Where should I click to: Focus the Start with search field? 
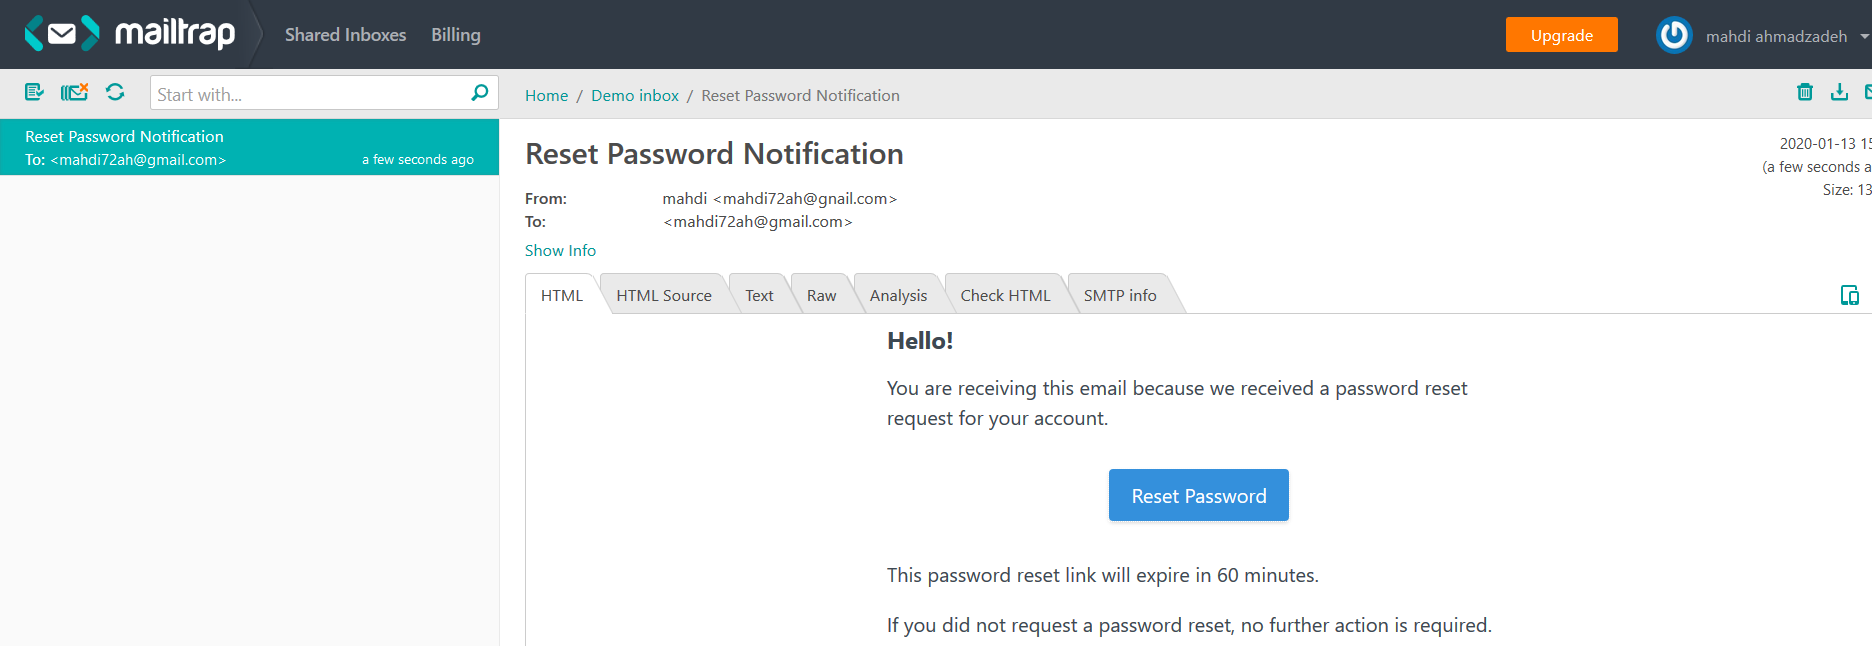pos(310,94)
